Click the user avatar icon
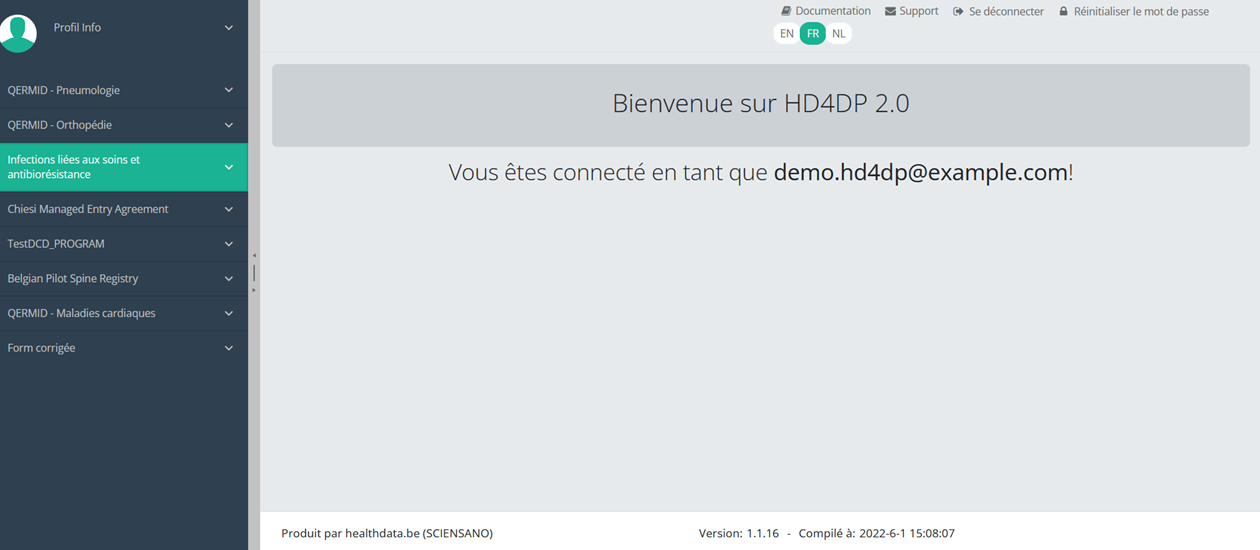Viewport: 1260px width, 550px height. 18,31
